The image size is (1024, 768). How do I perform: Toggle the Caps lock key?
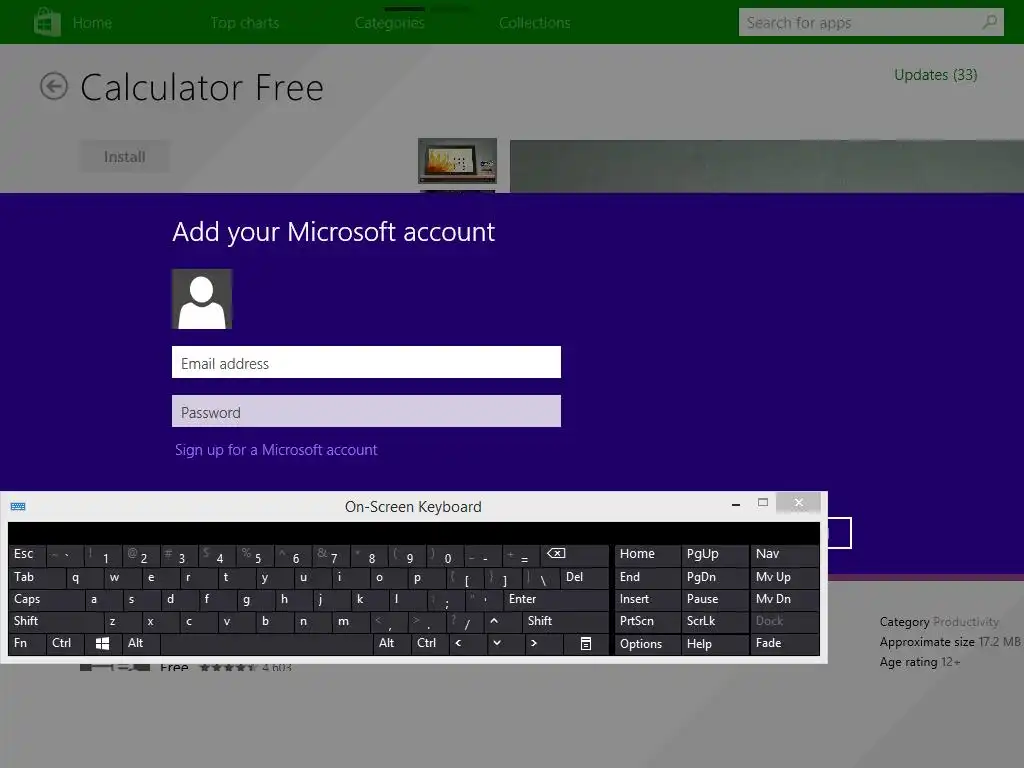click(x=47, y=600)
